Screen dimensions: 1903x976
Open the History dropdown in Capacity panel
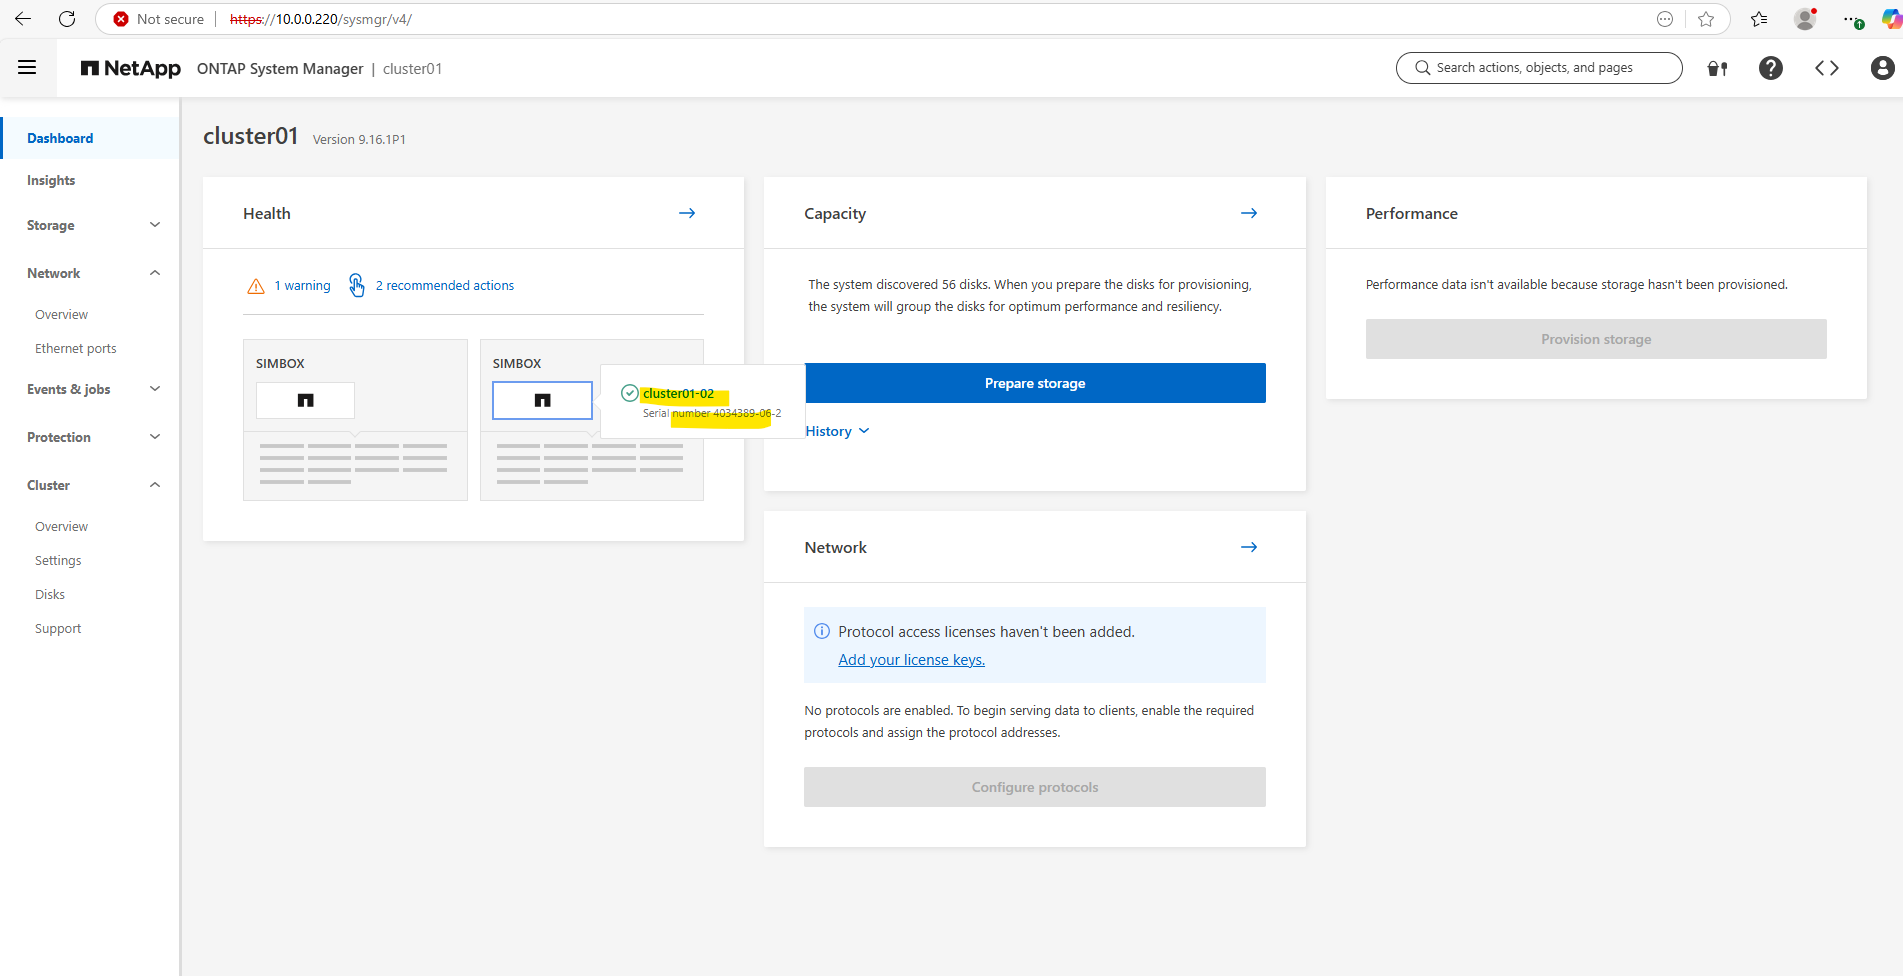coord(836,430)
